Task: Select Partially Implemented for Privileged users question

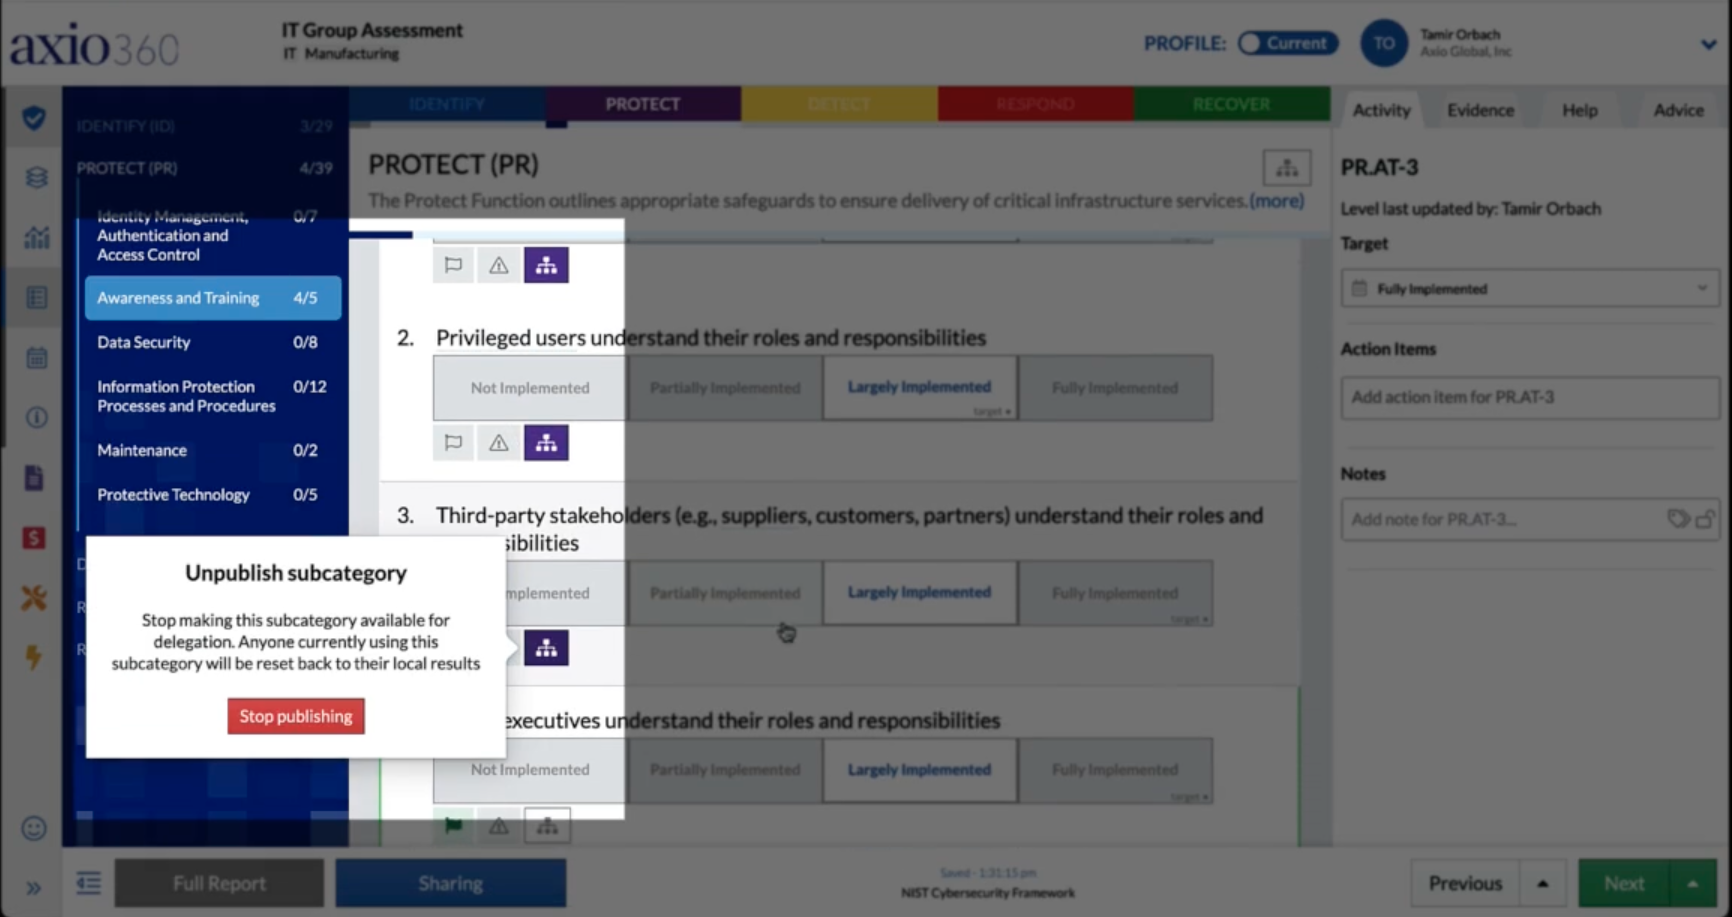Action: coord(725,388)
